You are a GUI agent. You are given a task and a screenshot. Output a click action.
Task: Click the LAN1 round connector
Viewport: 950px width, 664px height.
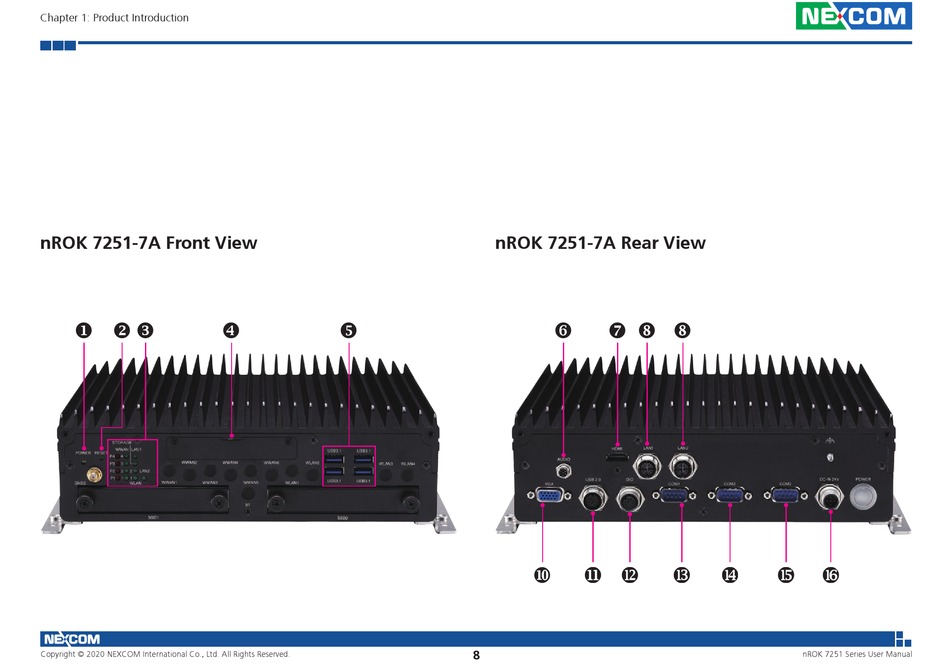[647, 466]
